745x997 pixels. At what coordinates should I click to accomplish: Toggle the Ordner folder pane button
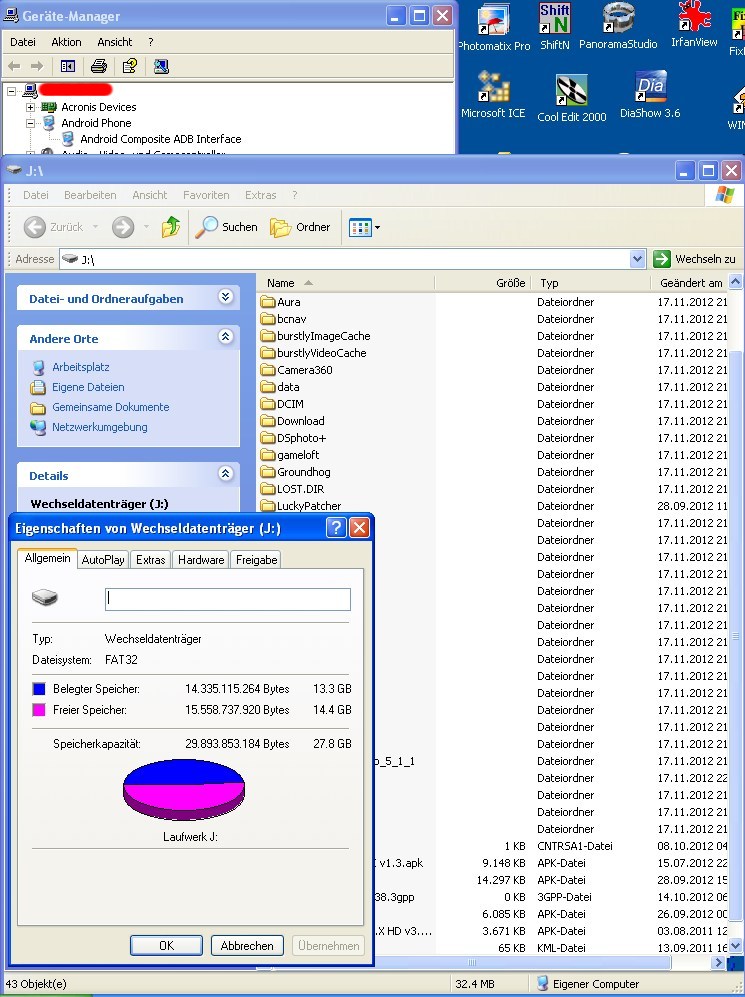pos(300,227)
